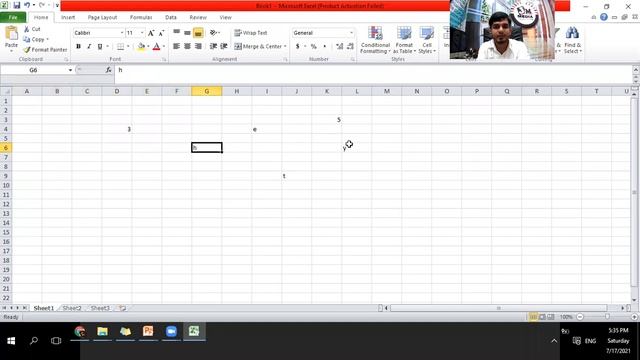Open the Merge & Center dropdown arrow
Screen dimensions: 640x360
click(x=285, y=47)
